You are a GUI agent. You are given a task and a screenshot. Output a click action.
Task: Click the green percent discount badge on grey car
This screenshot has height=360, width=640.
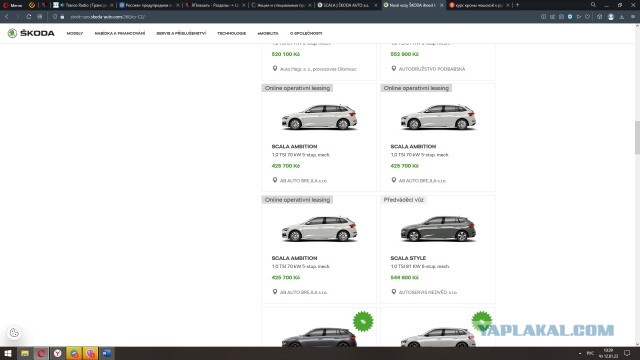coord(363,321)
